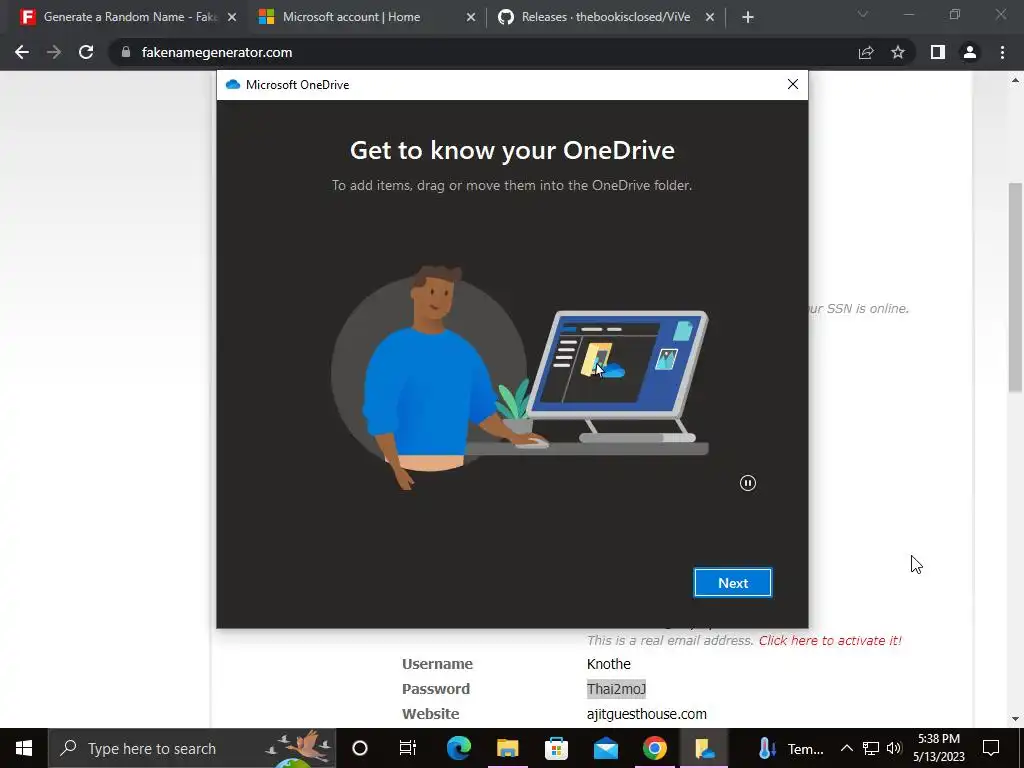Go back in browser history
The height and width of the screenshot is (768, 1024).
click(x=22, y=52)
